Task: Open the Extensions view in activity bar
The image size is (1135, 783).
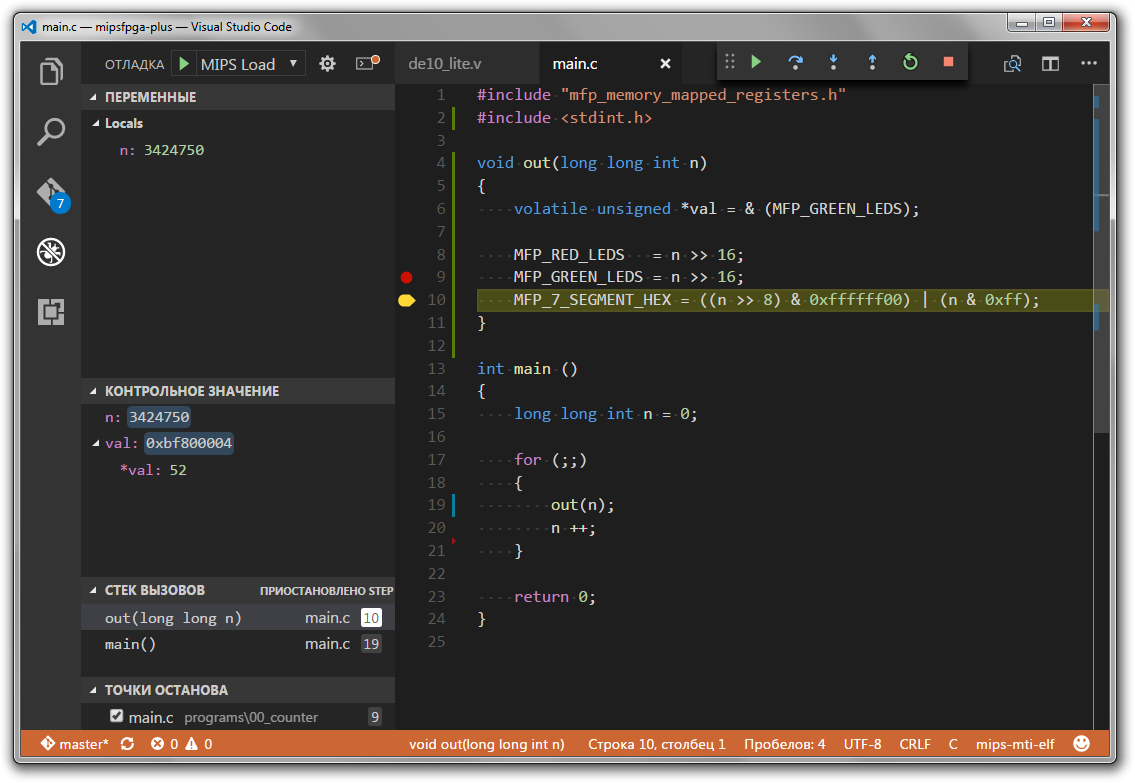Action: [x=51, y=312]
